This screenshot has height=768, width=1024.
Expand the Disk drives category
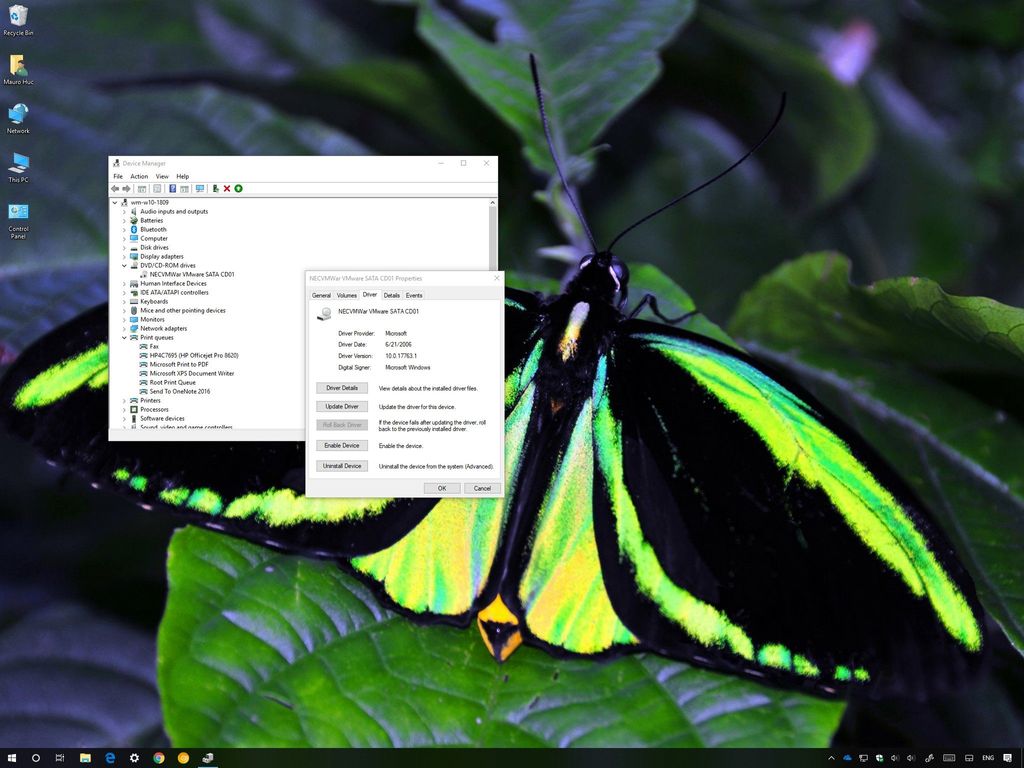click(x=124, y=247)
